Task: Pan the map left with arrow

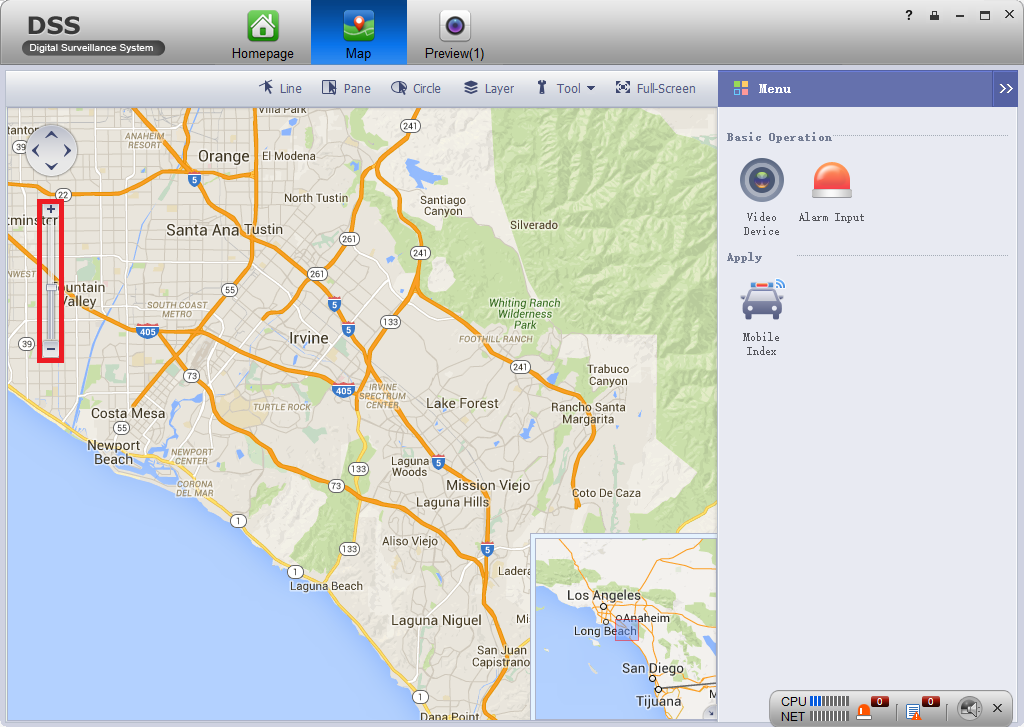Action: point(35,150)
